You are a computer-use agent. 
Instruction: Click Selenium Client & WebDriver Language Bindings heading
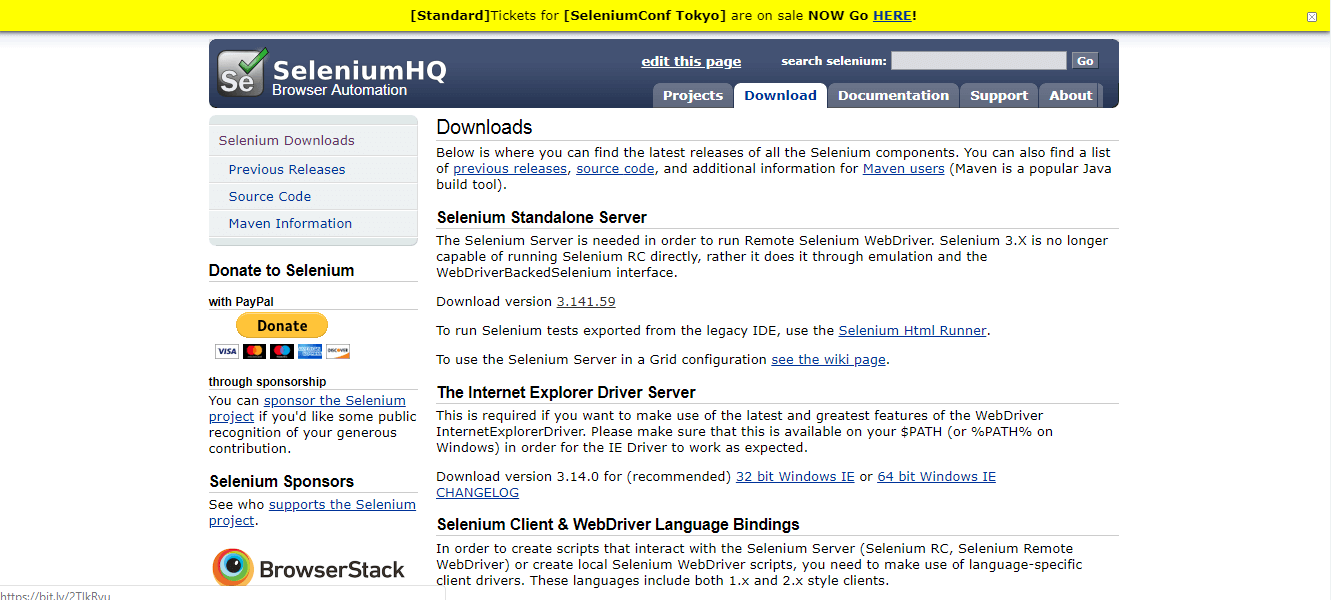click(x=618, y=524)
